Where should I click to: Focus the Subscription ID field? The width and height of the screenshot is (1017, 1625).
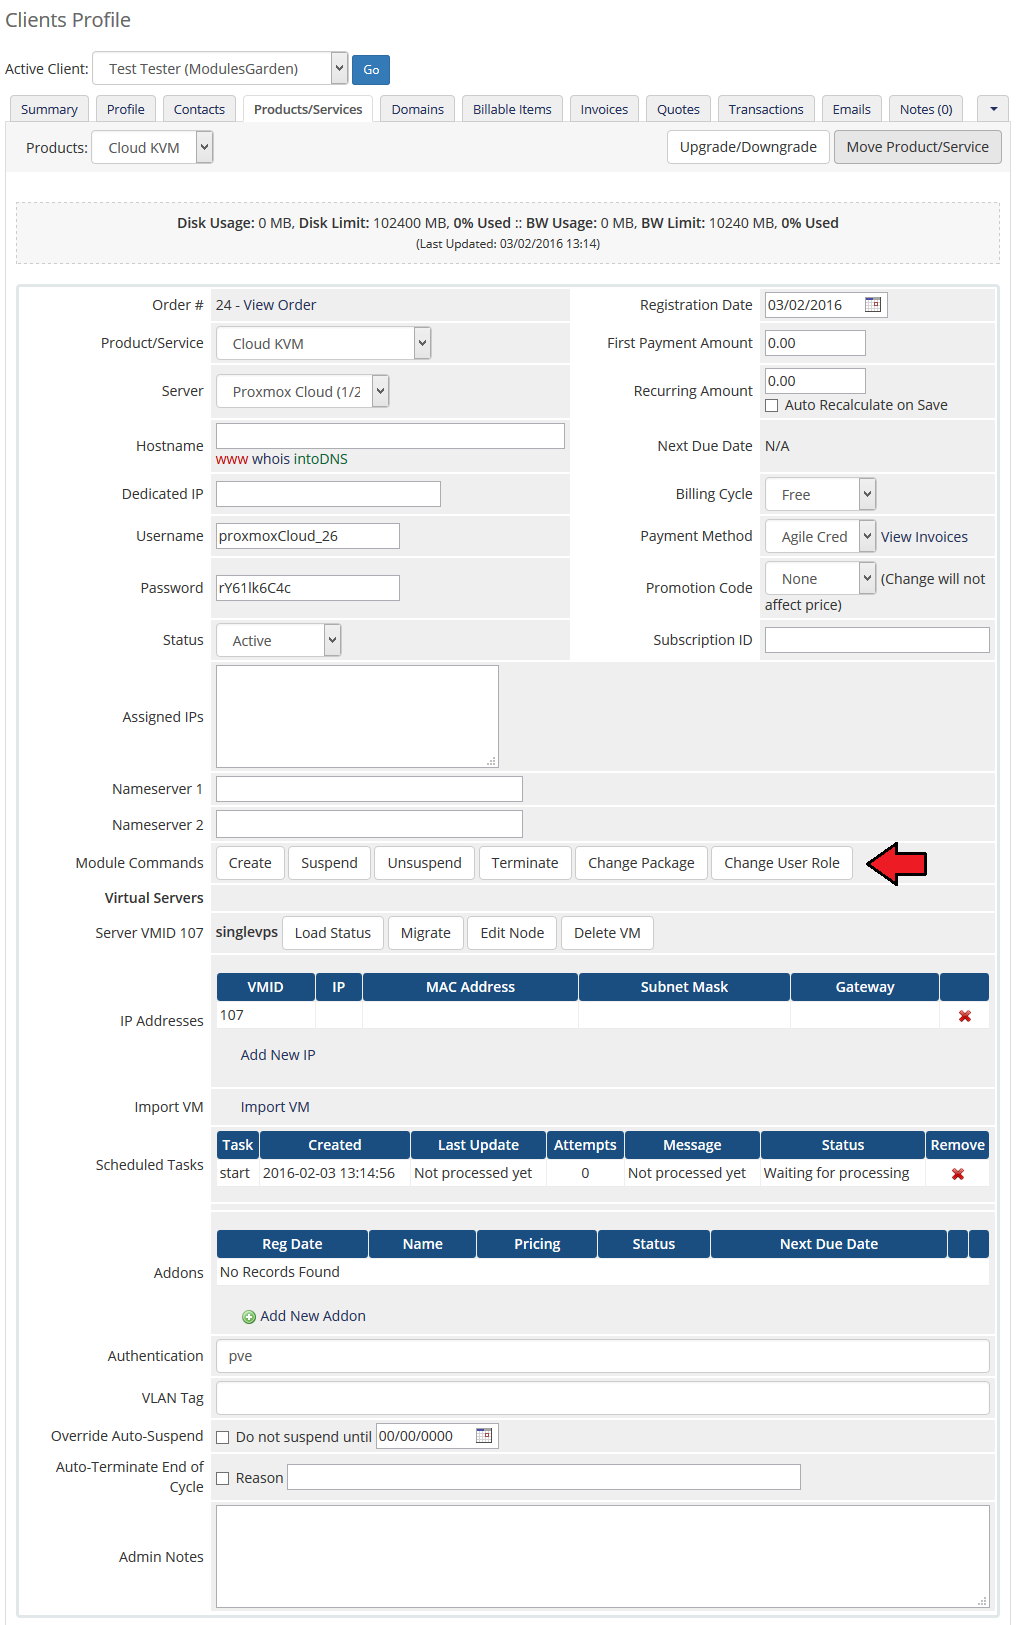877,640
